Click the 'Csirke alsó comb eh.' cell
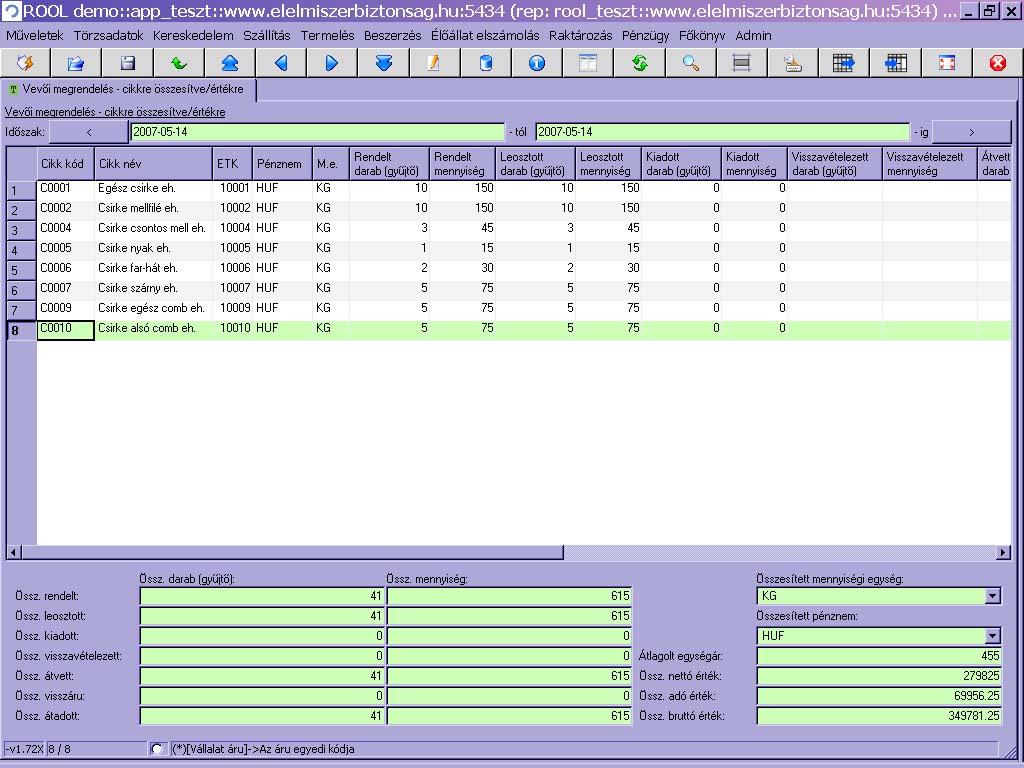Image resolution: width=1024 pixels, height=768 pixels. coord(153,328)
